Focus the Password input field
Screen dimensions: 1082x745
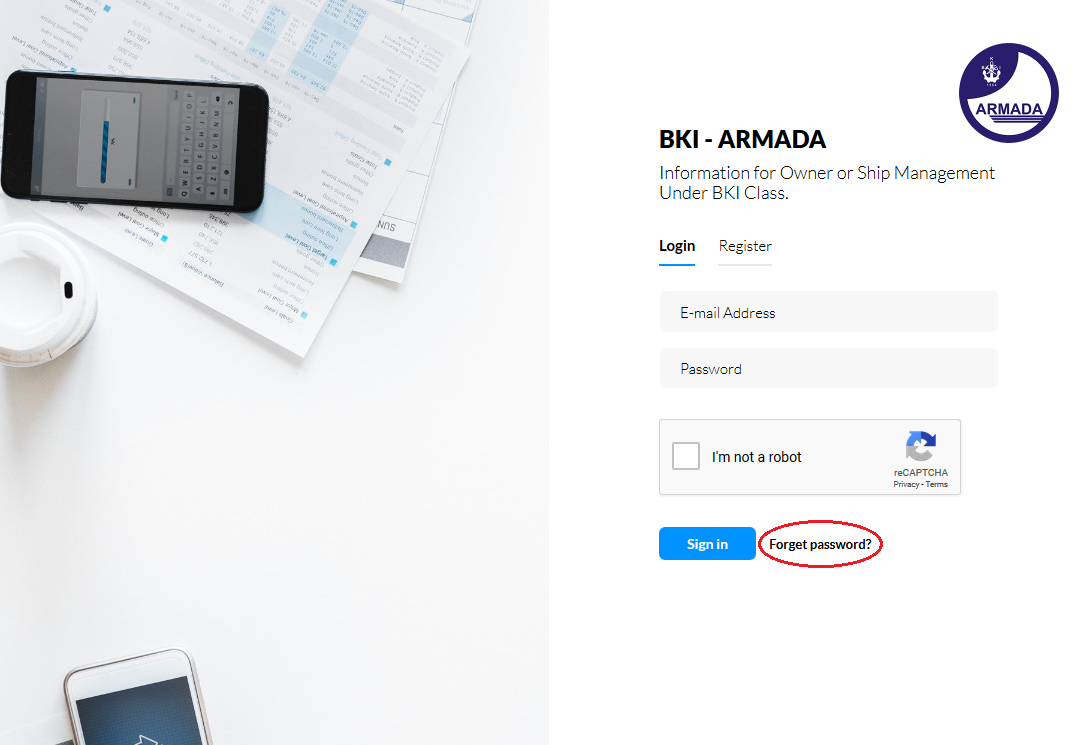tap(829, 368)
